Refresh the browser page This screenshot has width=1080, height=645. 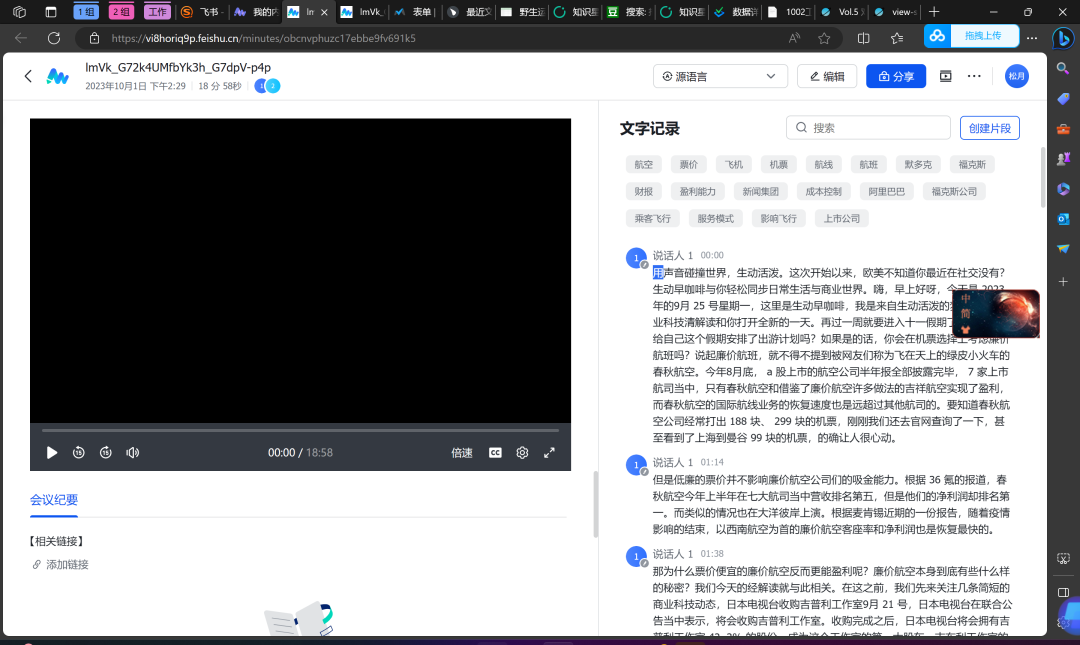(x=54, y=39)
